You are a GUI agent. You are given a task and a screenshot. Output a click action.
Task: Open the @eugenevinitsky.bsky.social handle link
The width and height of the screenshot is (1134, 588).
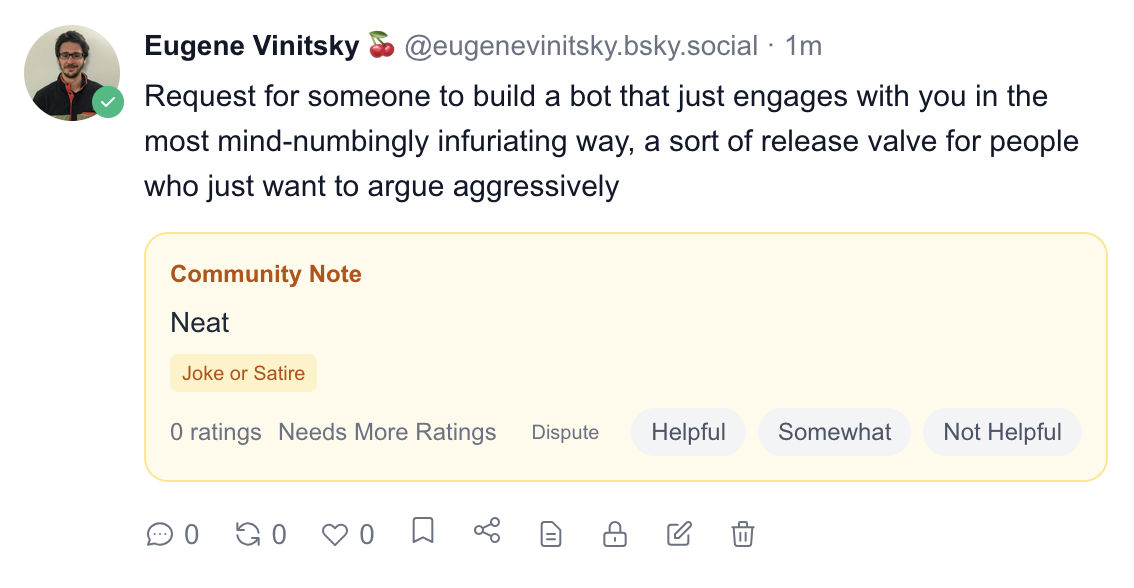pyautogui.click(x=581, y=46)
